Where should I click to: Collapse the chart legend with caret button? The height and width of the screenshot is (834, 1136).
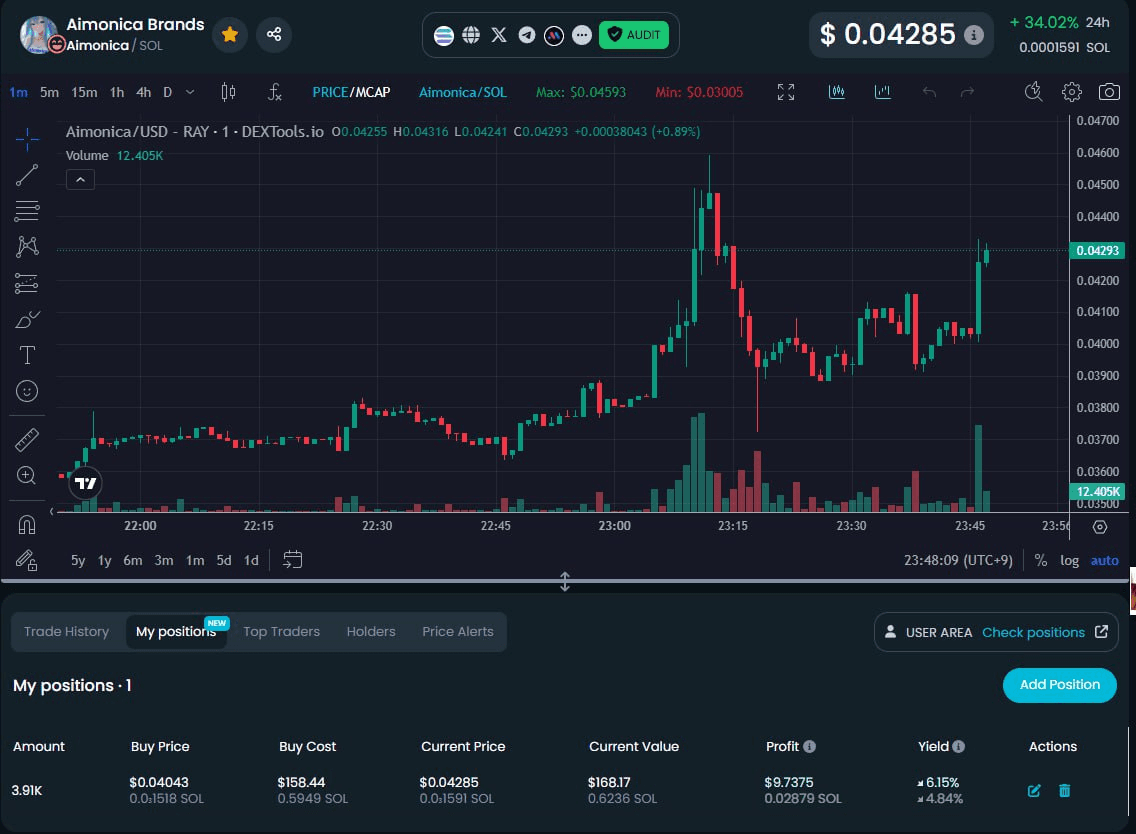pyautogui.click(x=80, y=179)
